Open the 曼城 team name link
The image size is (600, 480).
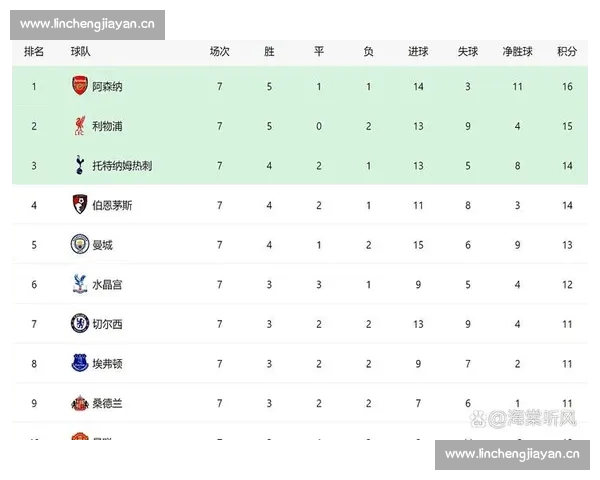(102, 245)
